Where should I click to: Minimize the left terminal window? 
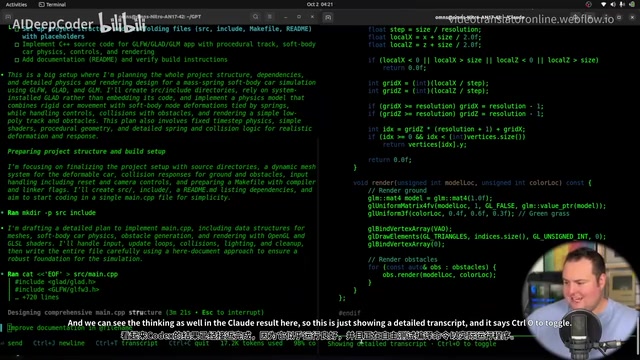[285, 17]
